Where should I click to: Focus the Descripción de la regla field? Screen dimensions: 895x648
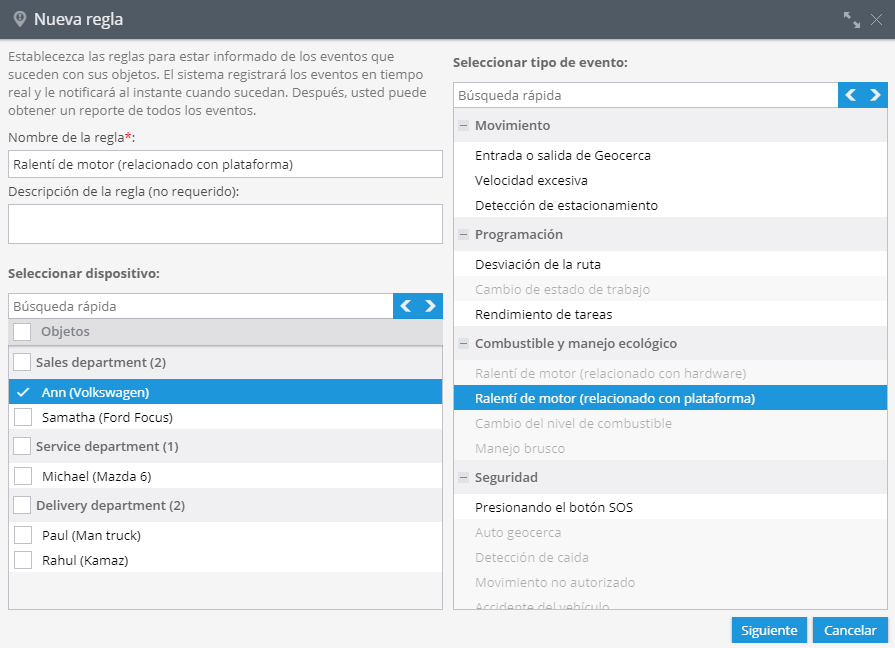click(x=225, y=224)
